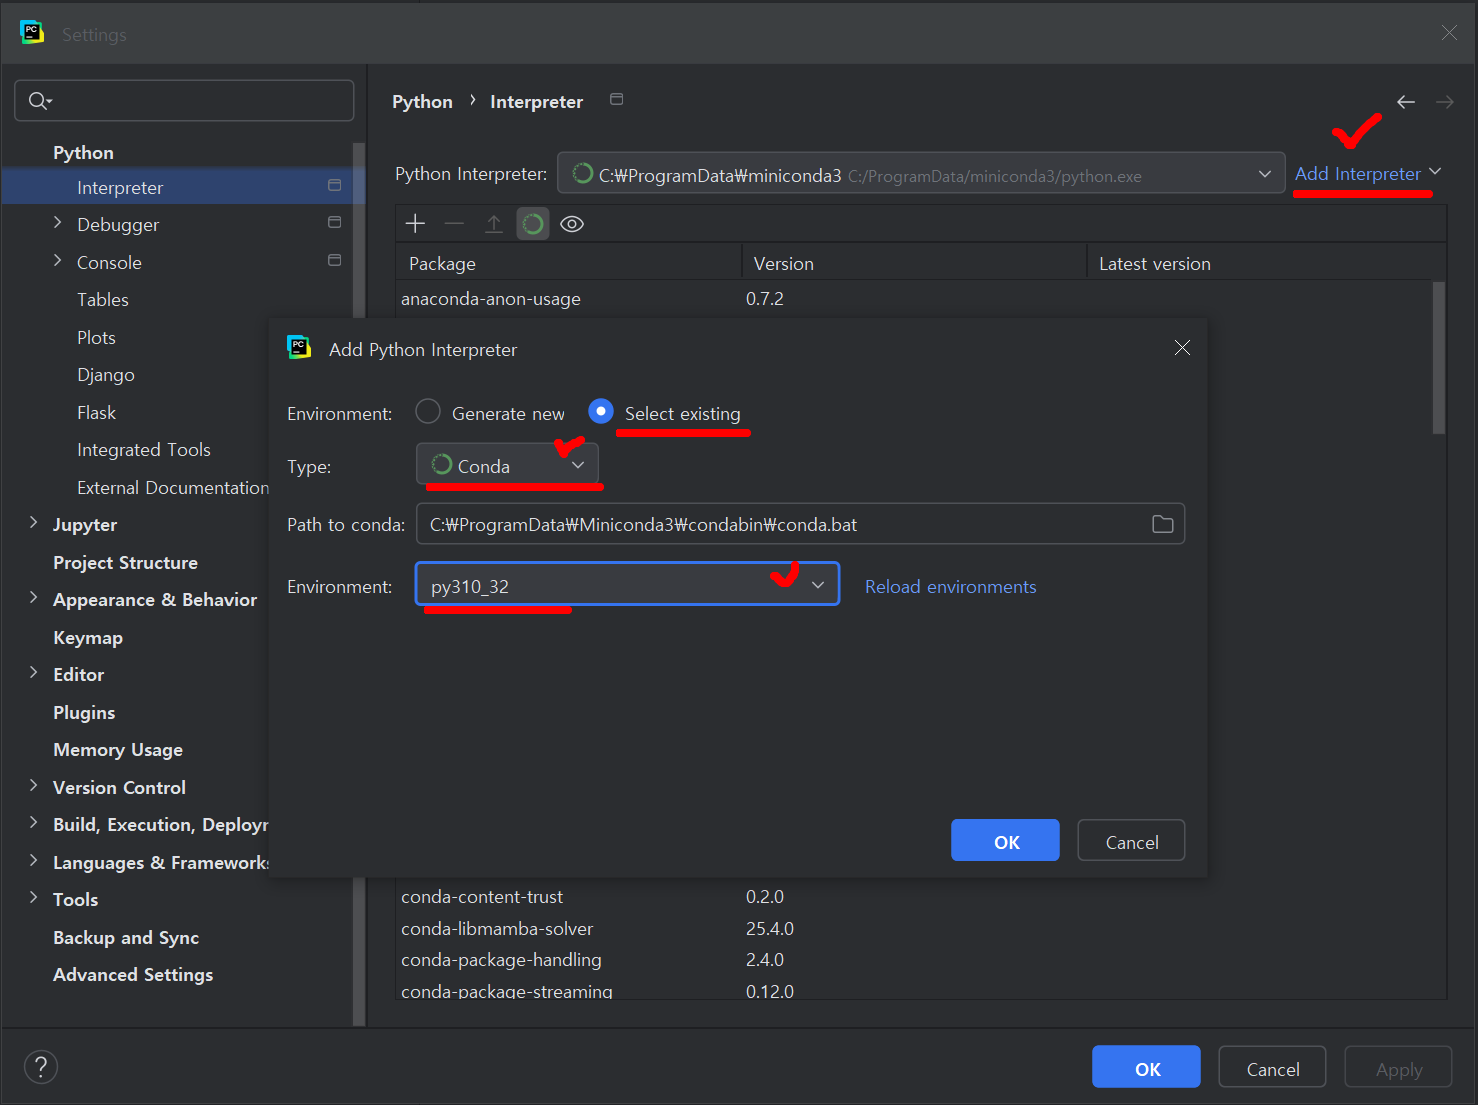1478x1105 pixels.
Task: Click the install package plus icon
Action: [415, 224]
